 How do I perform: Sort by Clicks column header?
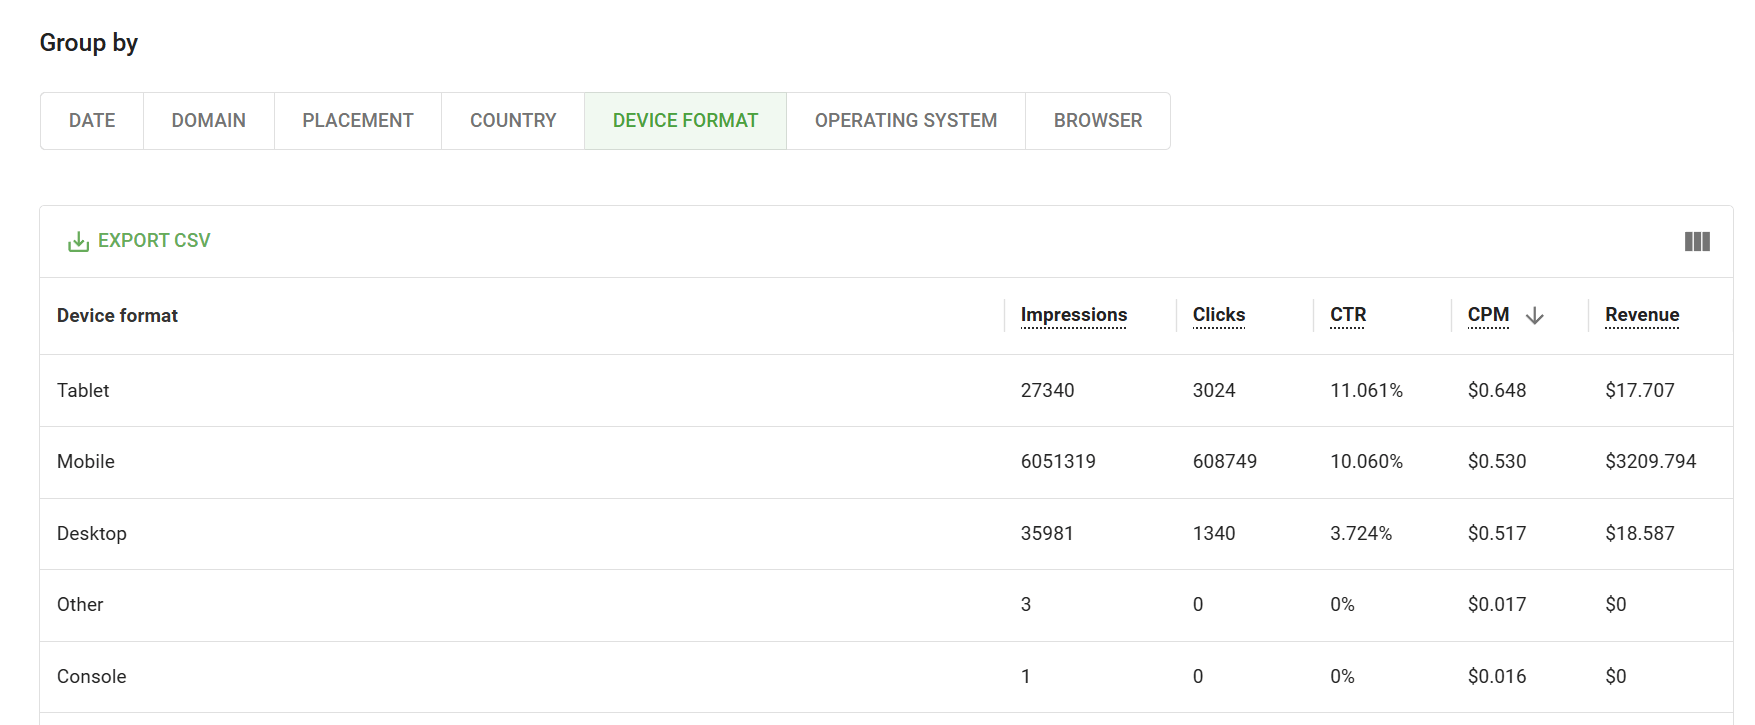pos(1219,315)
